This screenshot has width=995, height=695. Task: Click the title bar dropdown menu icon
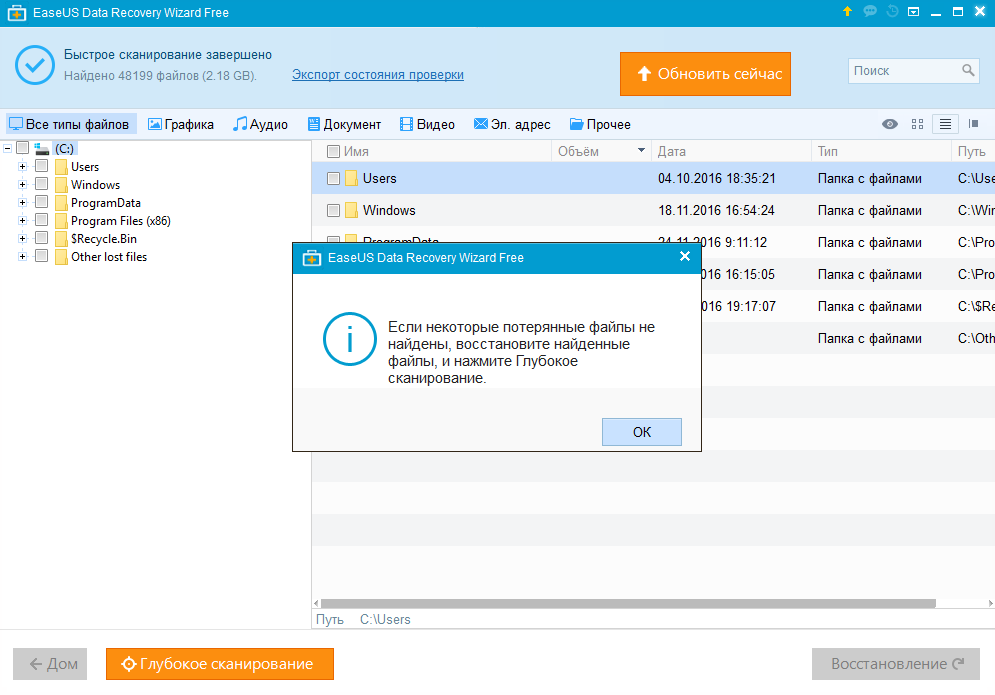913,12
